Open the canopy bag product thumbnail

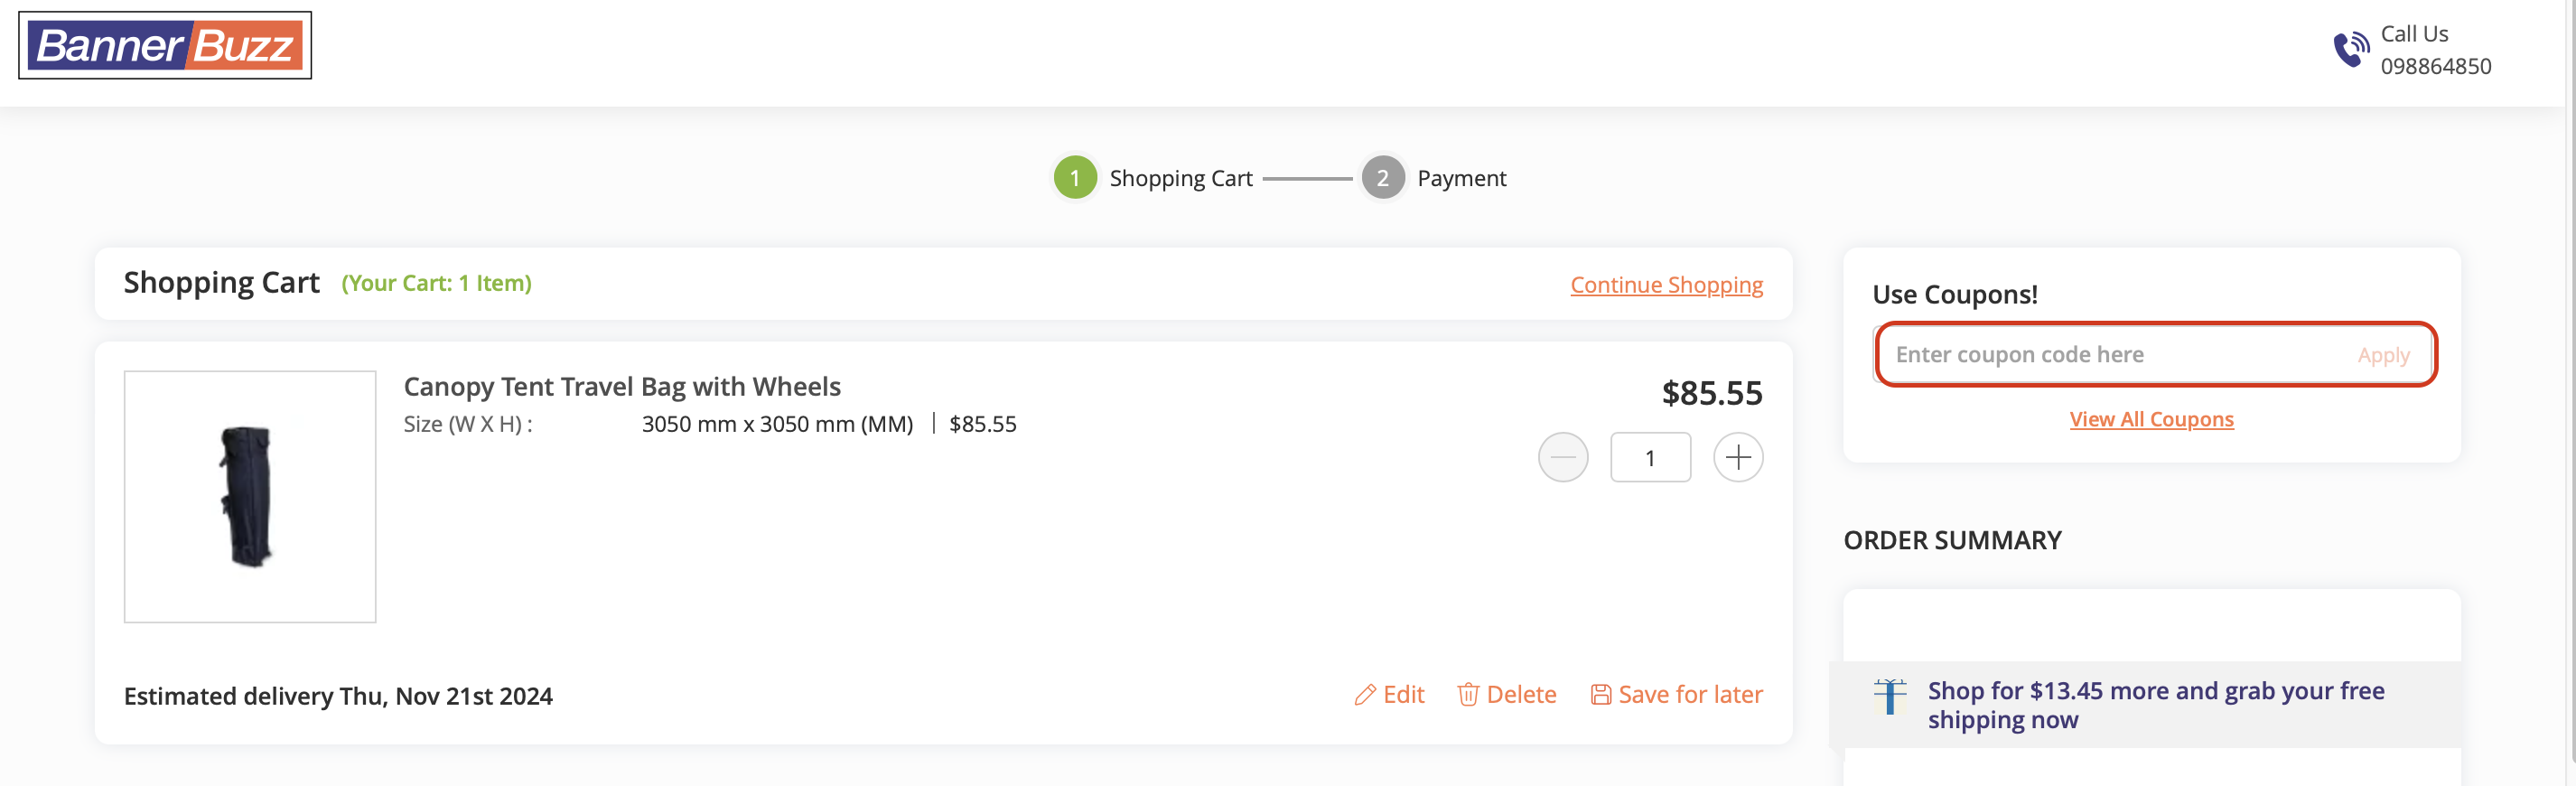coord(250,497)
